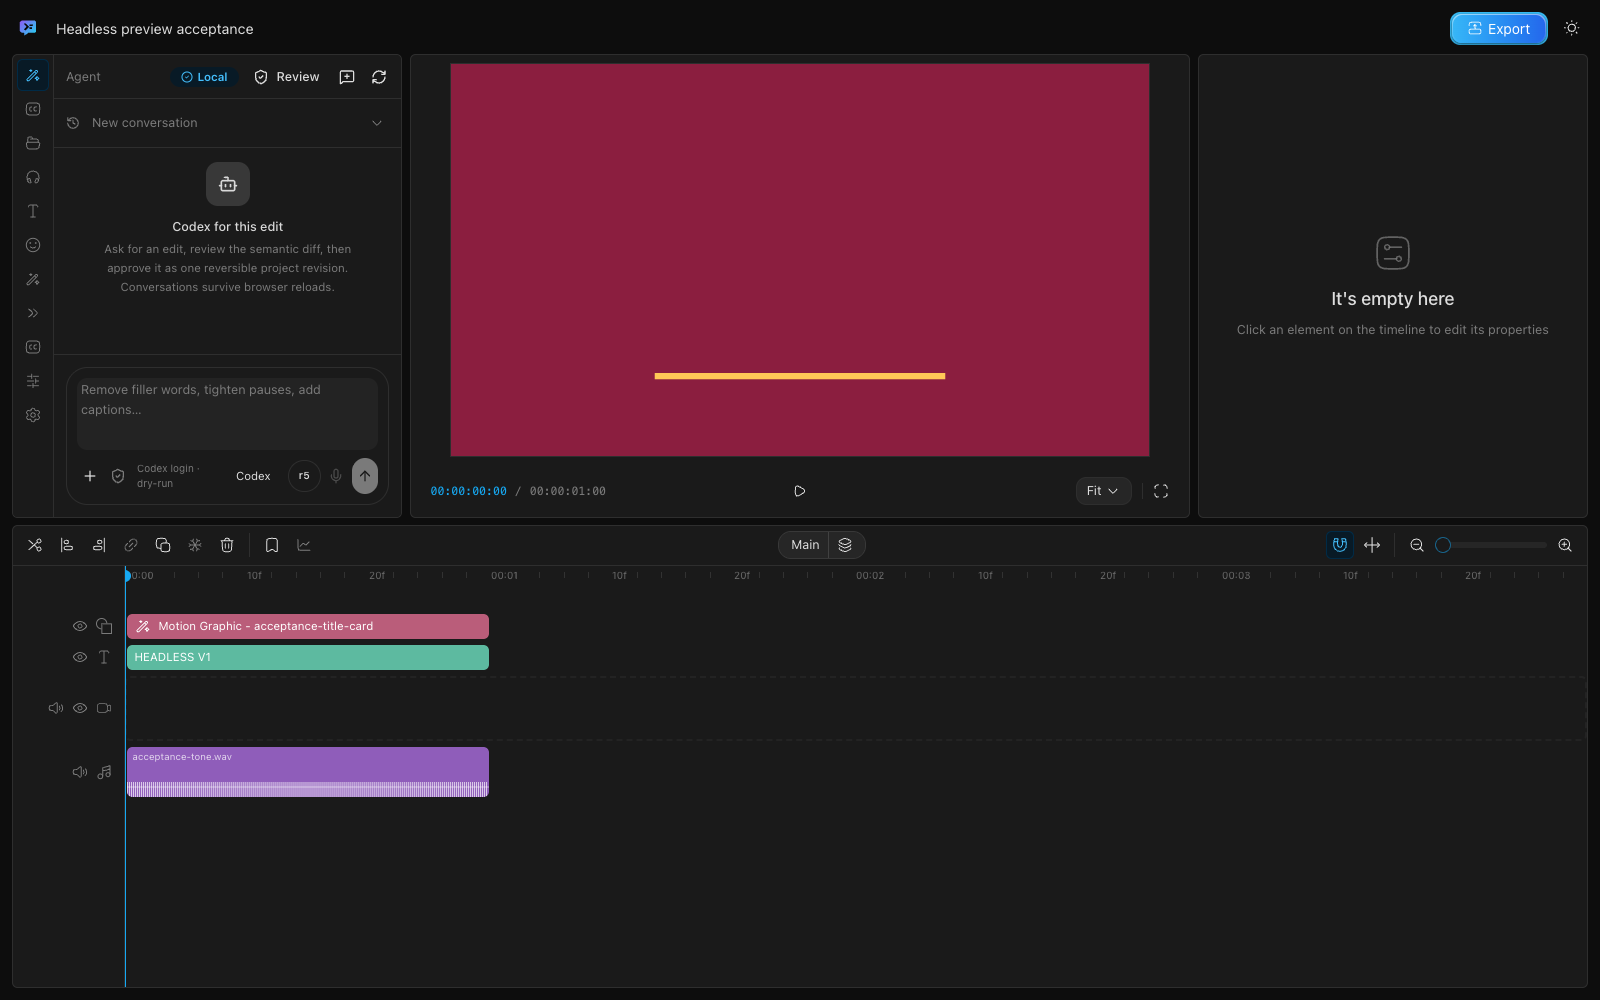The width and height of the screenshot is (1600, 1000).
Task: Expand the New conversation dropdown
Action: click(227, 123)
